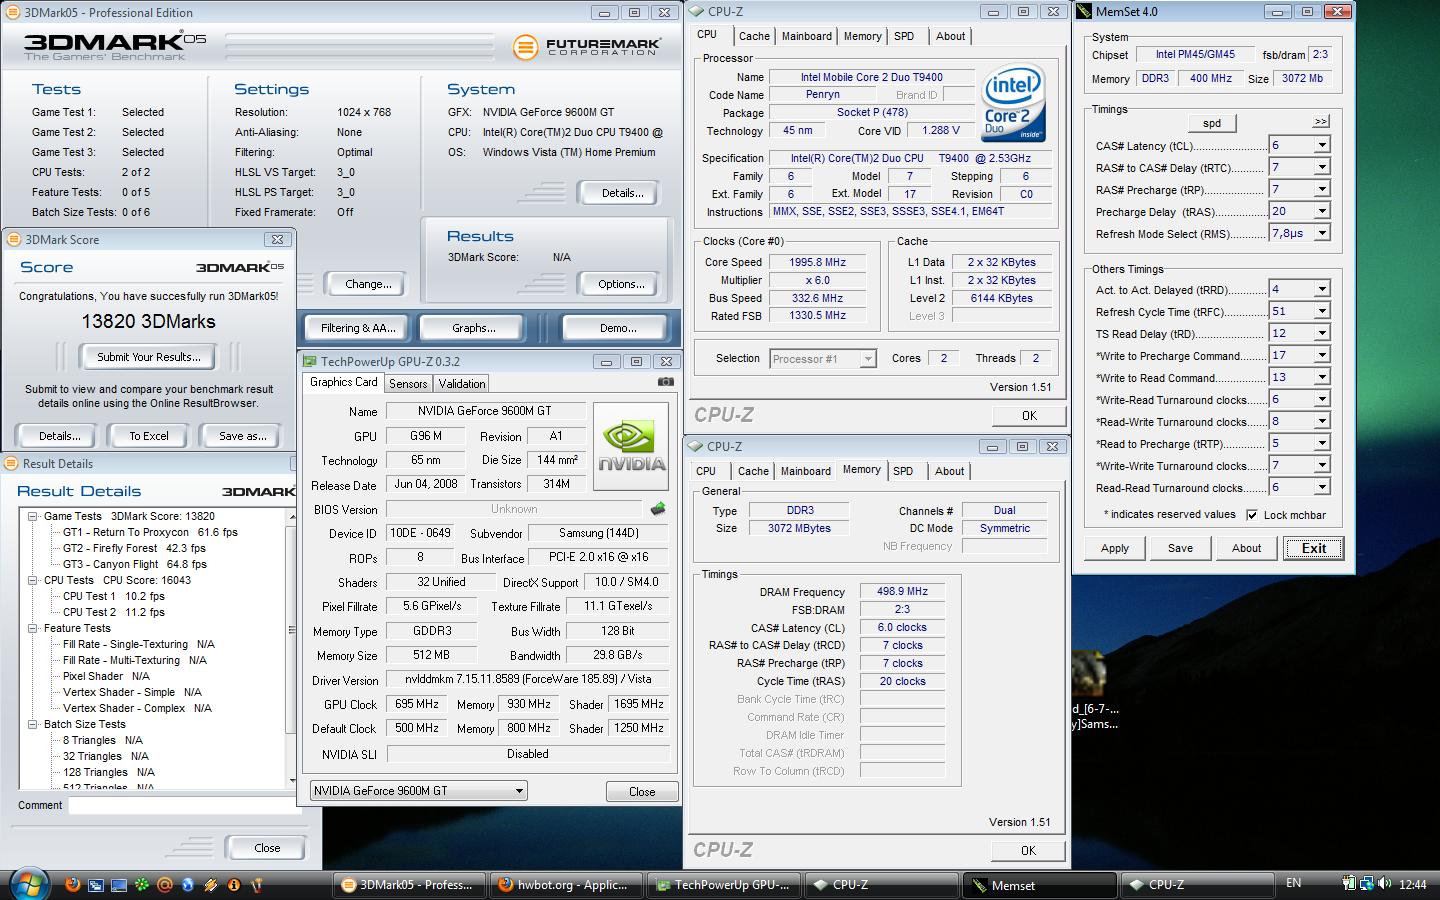Screen dimensions: 1440x900
Task: Open the orange info quick launch icon
Action: (234, 885)
